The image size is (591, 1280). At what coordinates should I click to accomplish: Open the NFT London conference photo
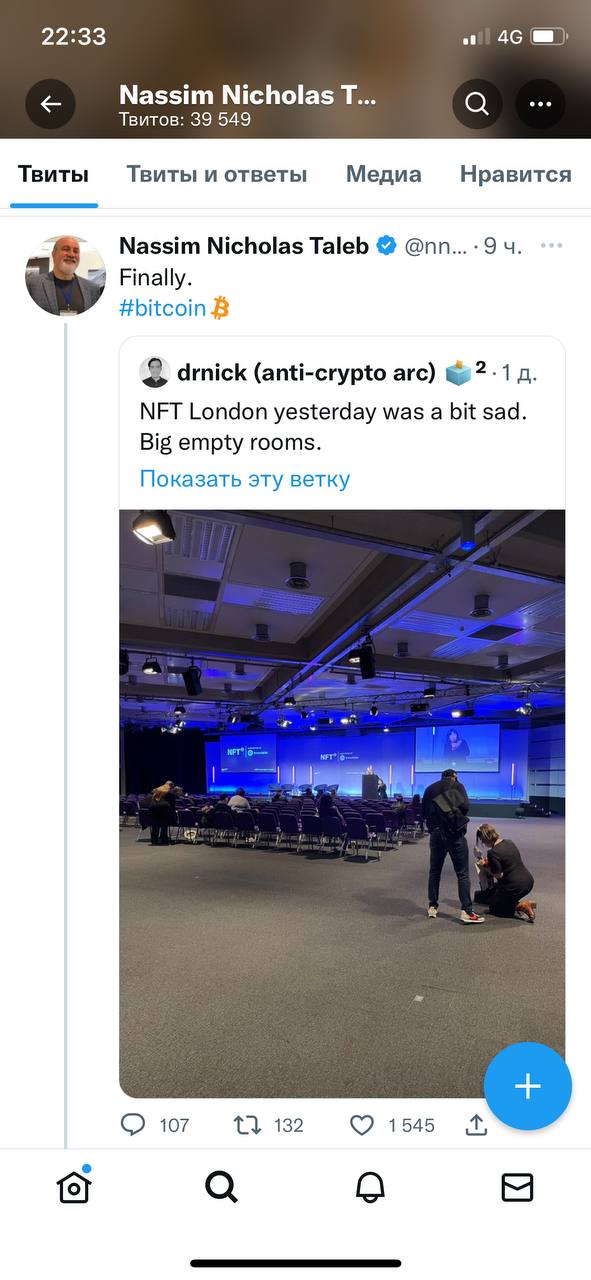click(342, 803)
